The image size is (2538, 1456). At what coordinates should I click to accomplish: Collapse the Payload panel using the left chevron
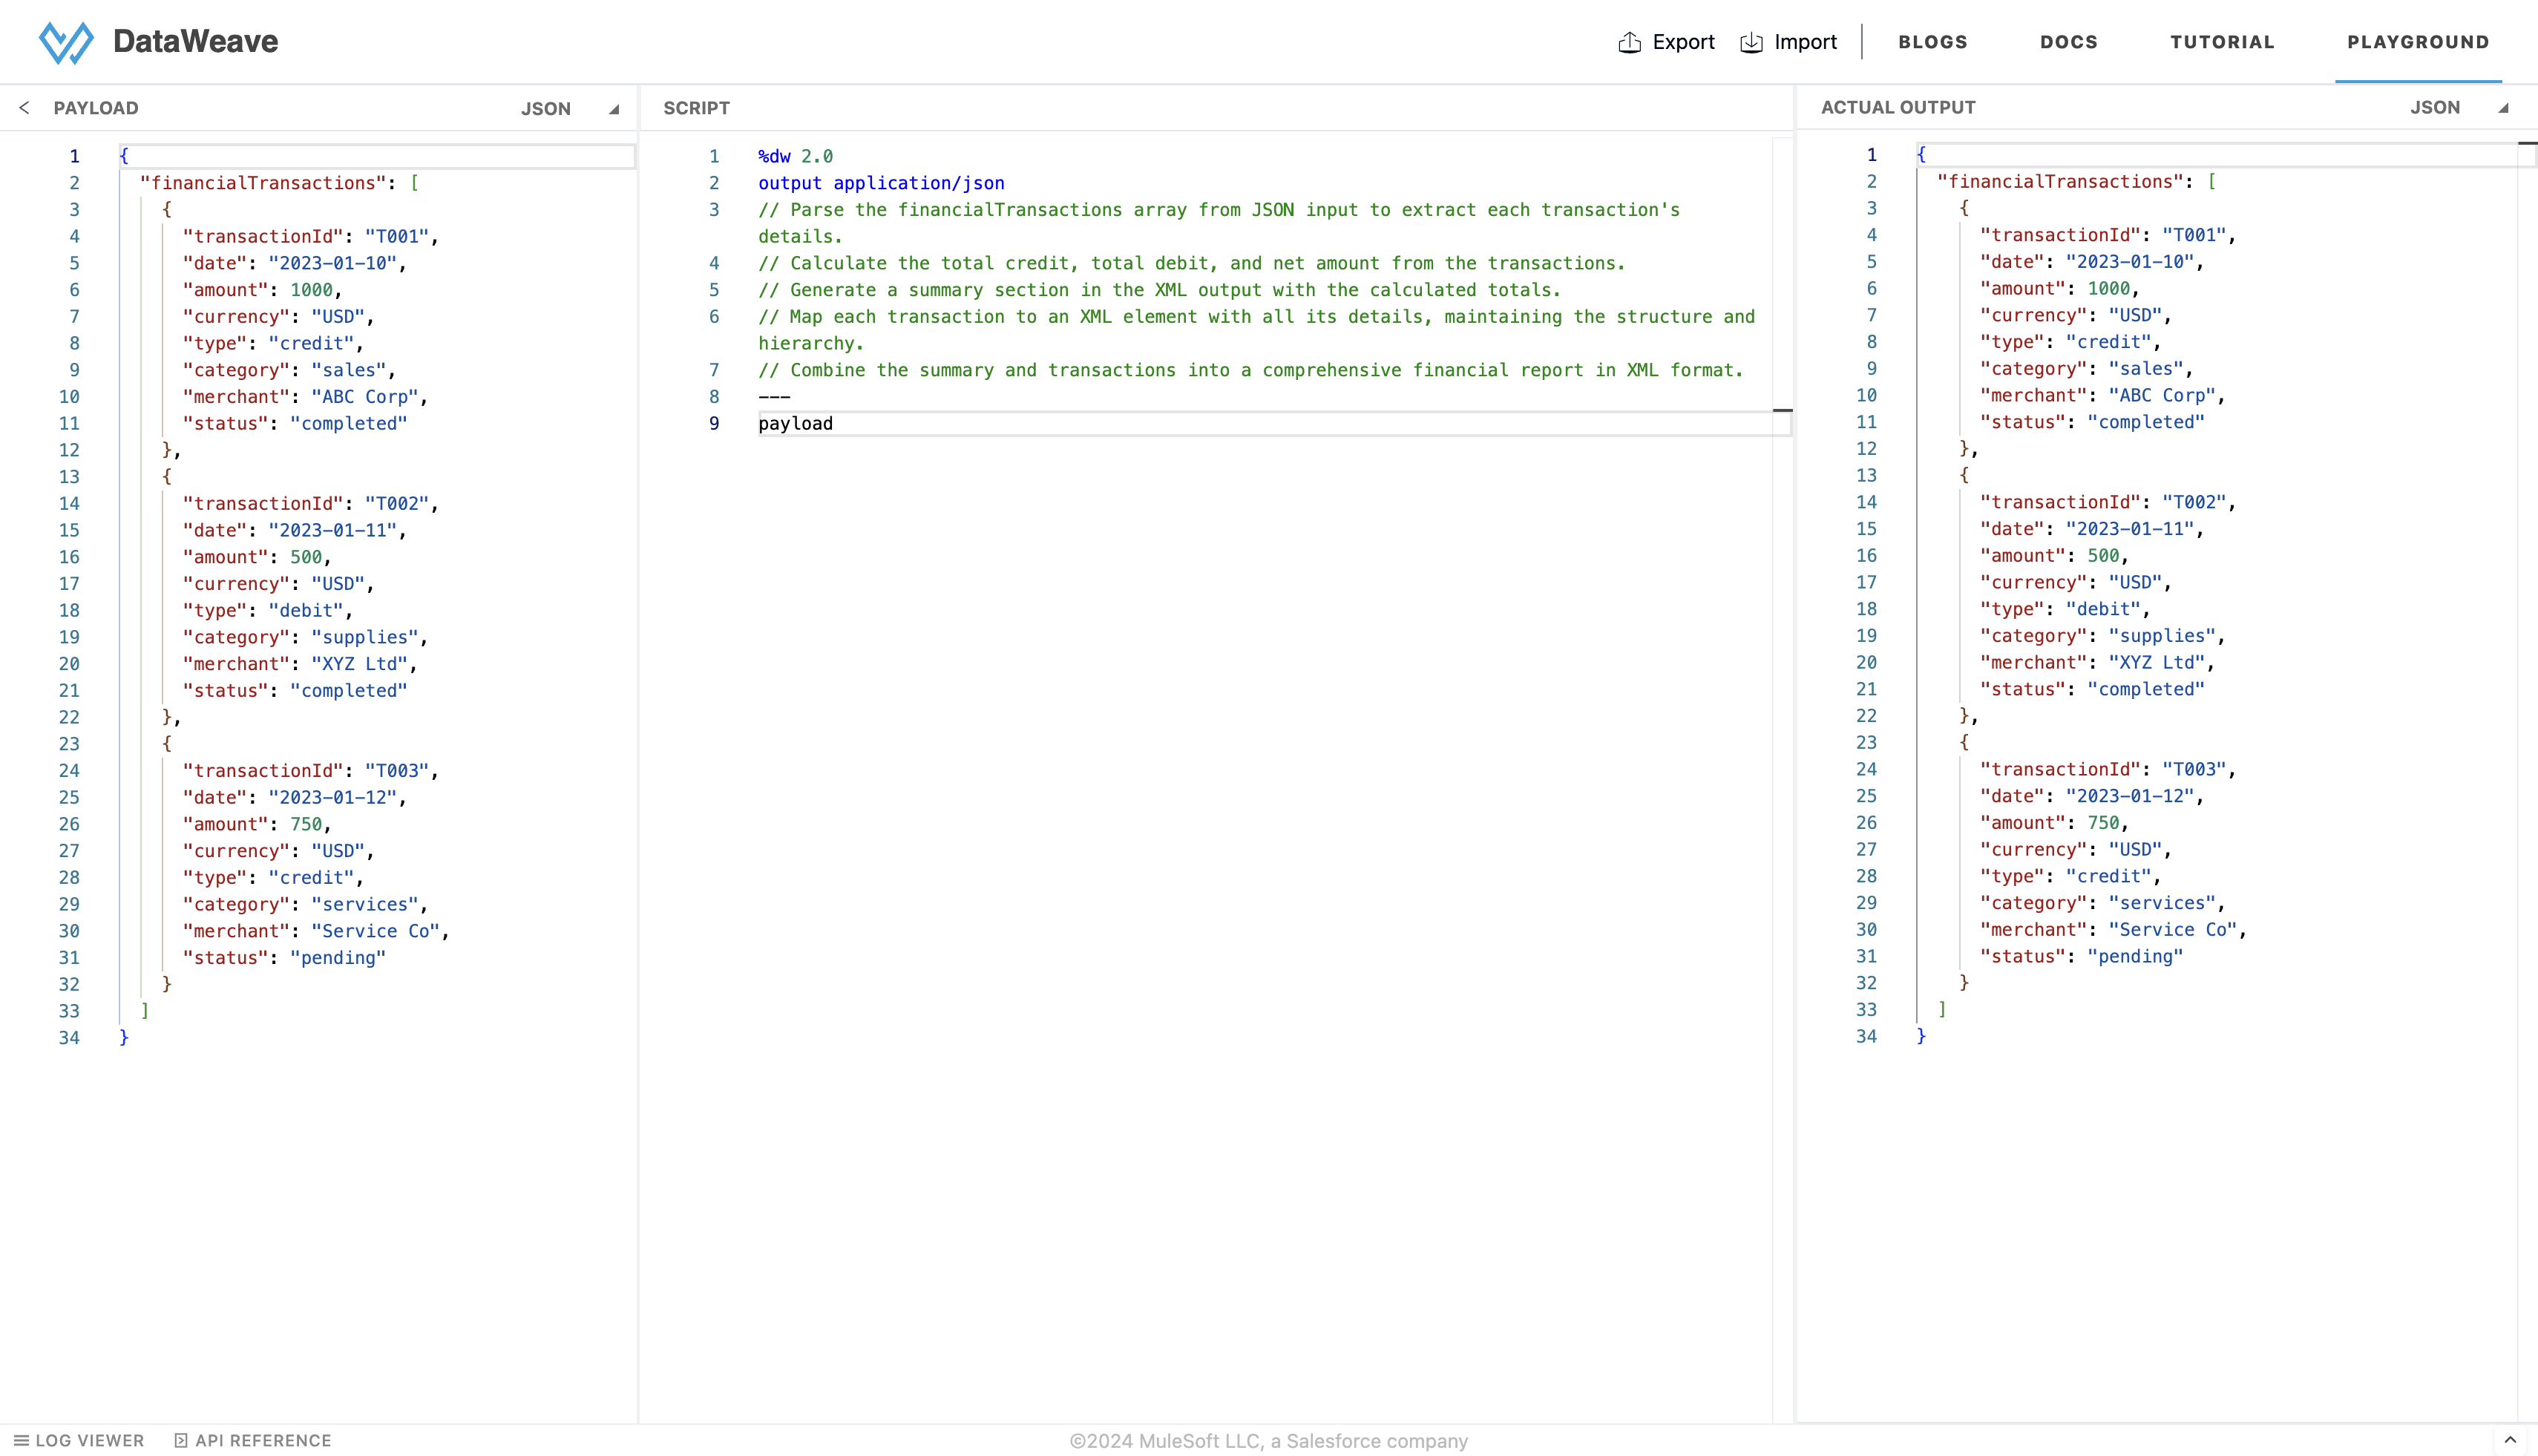[x=23, y=107]
